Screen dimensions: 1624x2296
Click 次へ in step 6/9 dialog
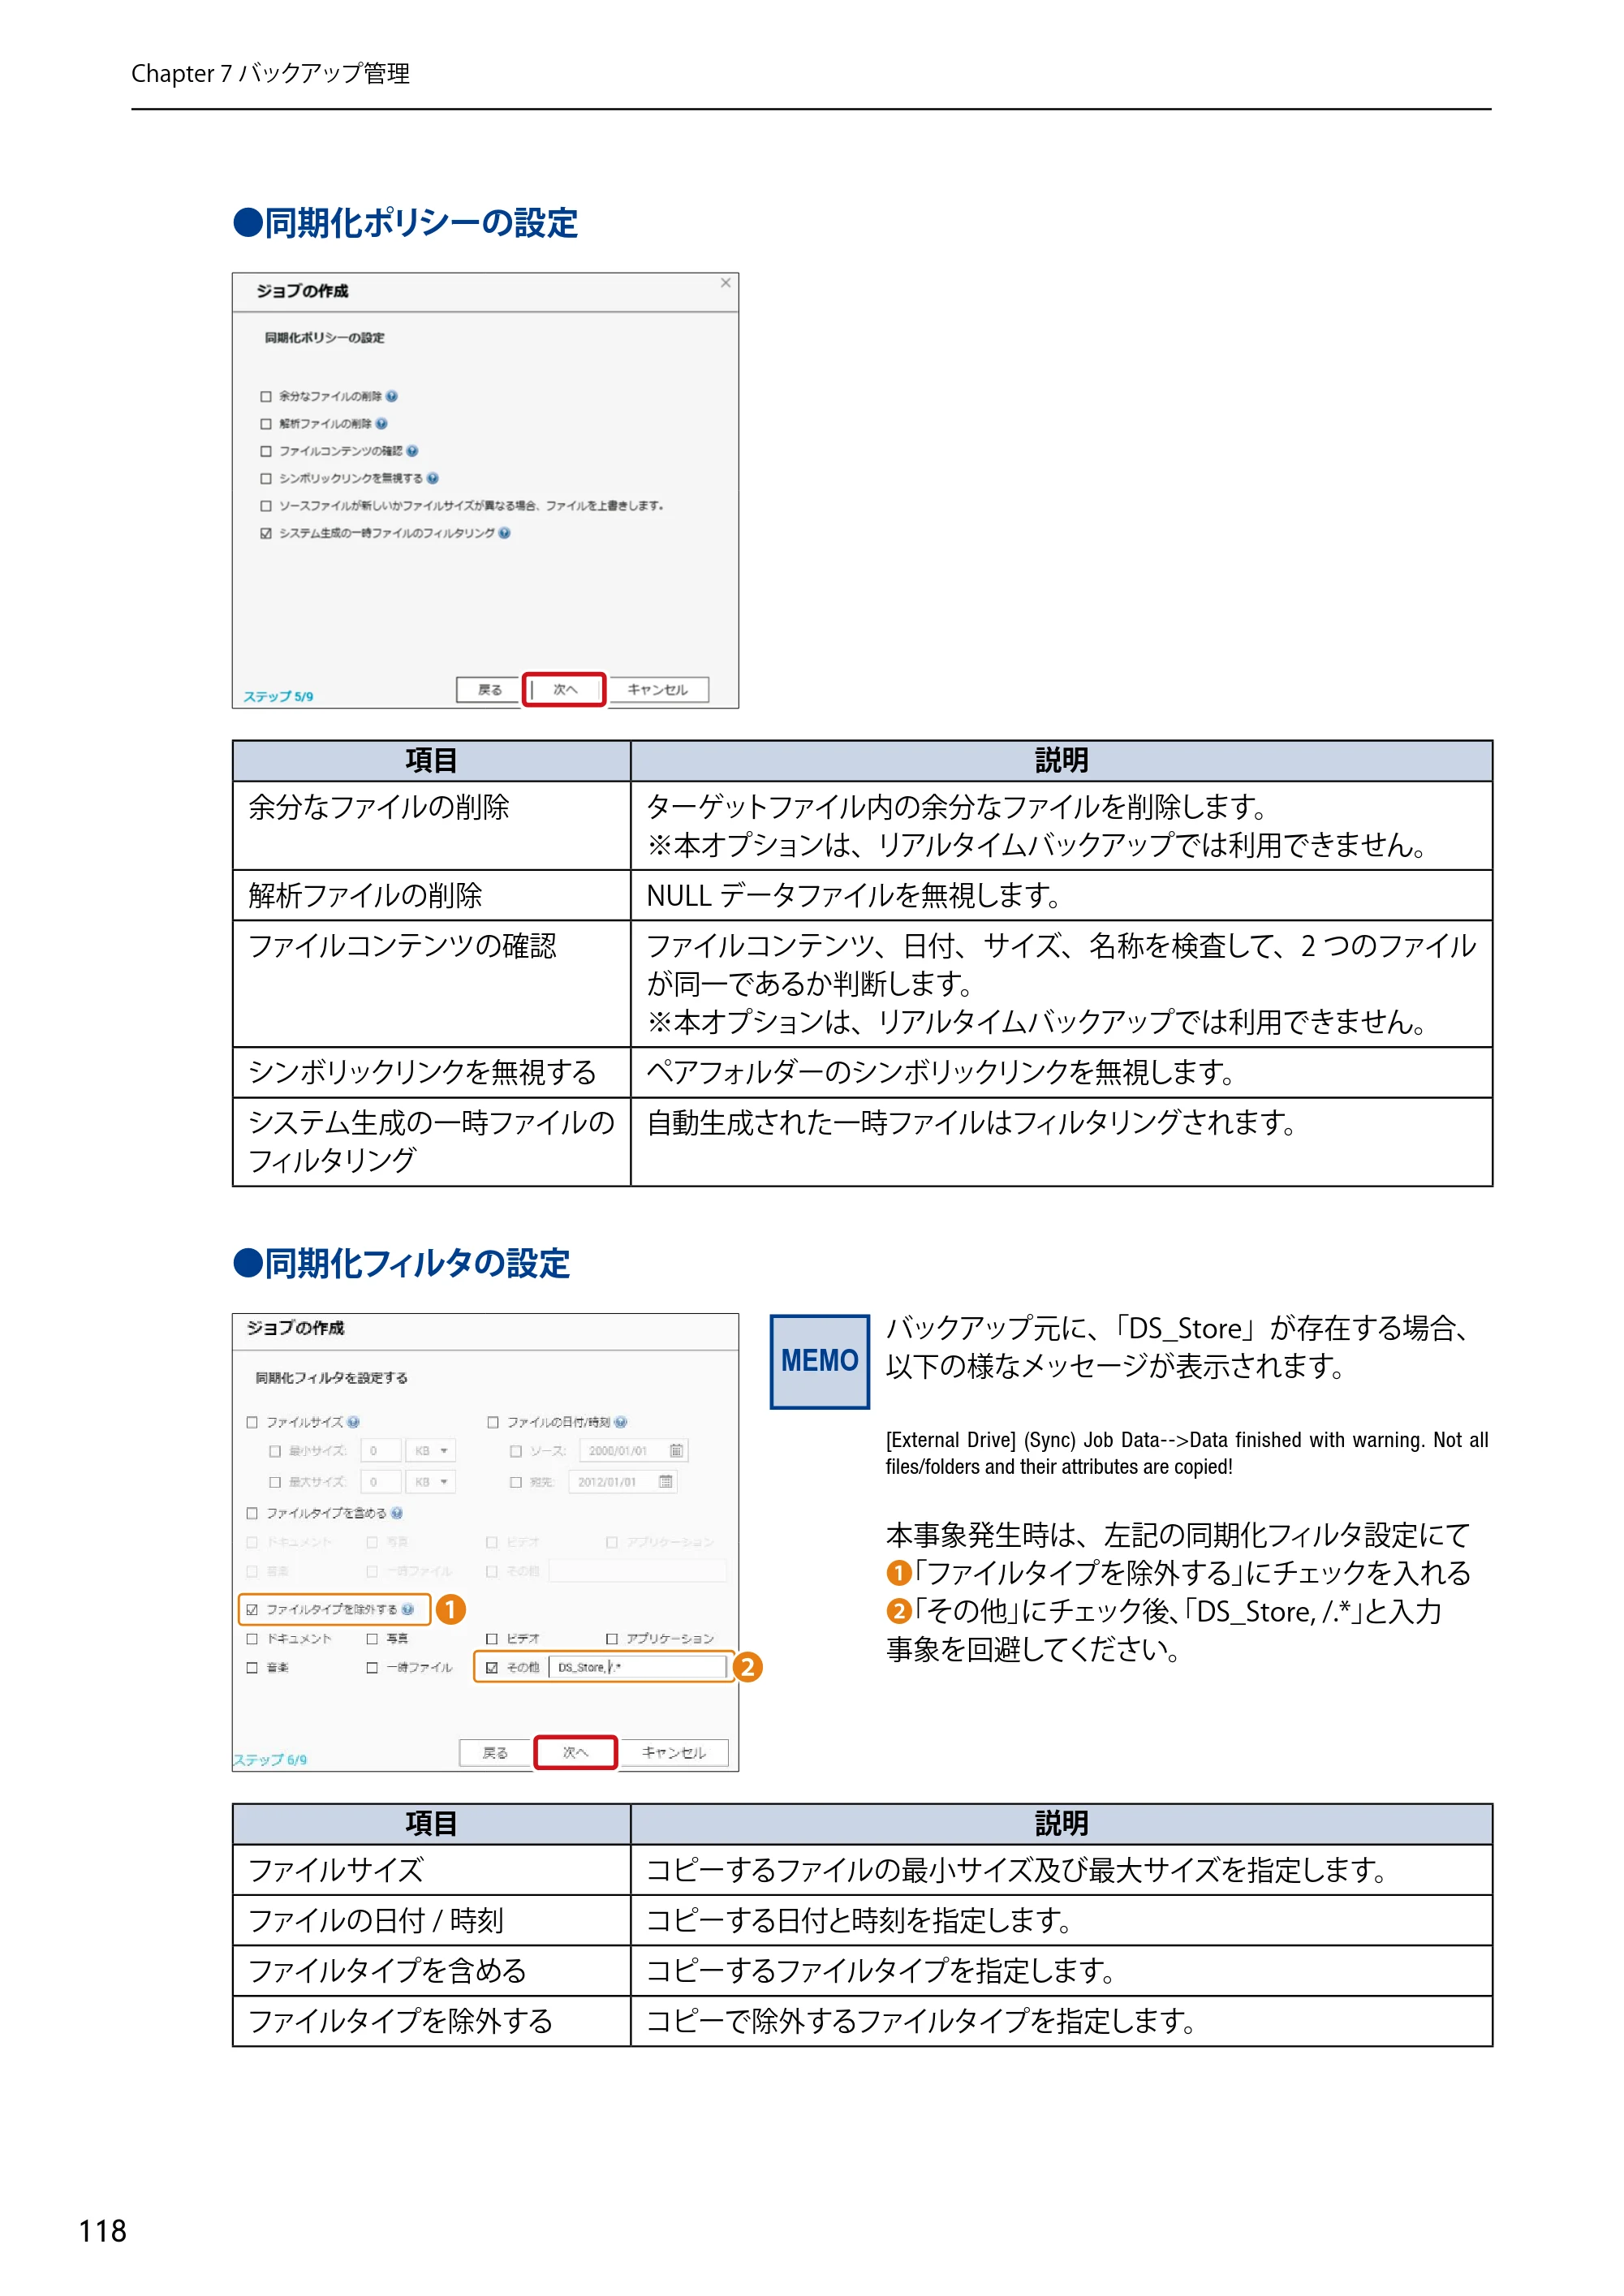(x=575, y=1752)
